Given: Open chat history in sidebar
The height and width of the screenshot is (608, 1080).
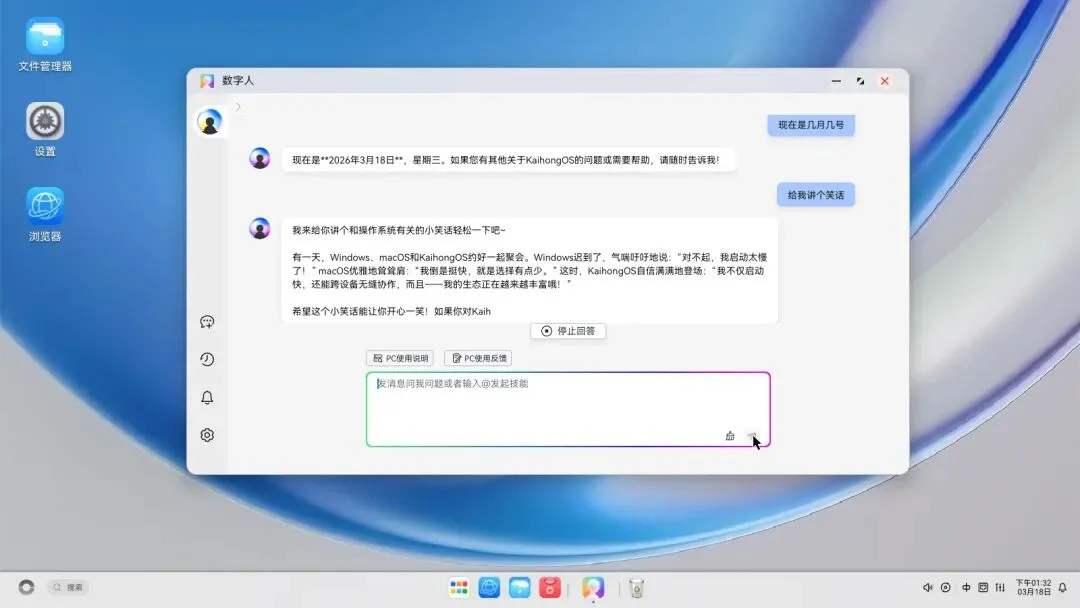Looking at the screenshot, I should click(x=207, y=359).
